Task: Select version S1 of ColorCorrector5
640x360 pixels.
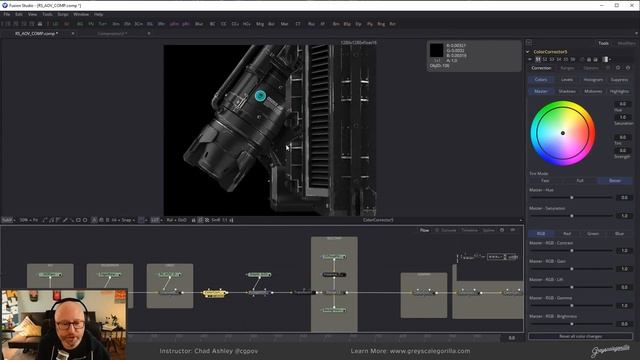Action: coord(538,60)
